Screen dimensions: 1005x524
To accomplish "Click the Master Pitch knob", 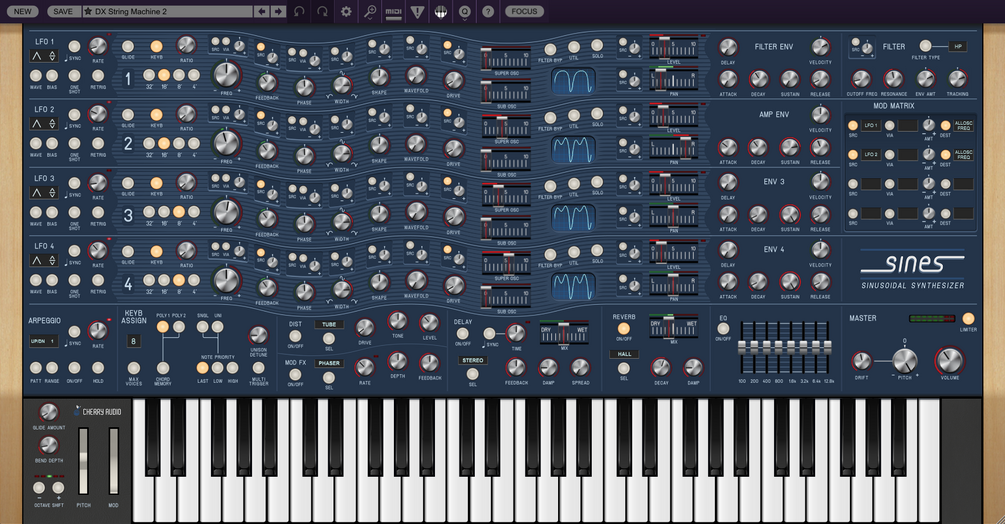I will (x=904, y=361).
